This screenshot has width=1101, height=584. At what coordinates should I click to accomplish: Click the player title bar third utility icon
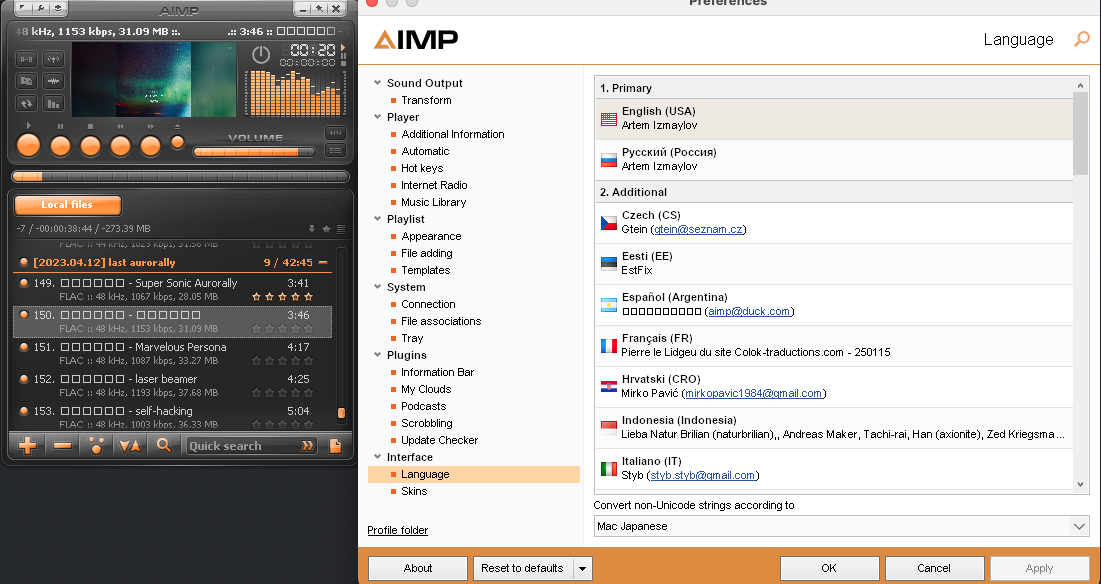pyautogui.click(x=58, y=8)
